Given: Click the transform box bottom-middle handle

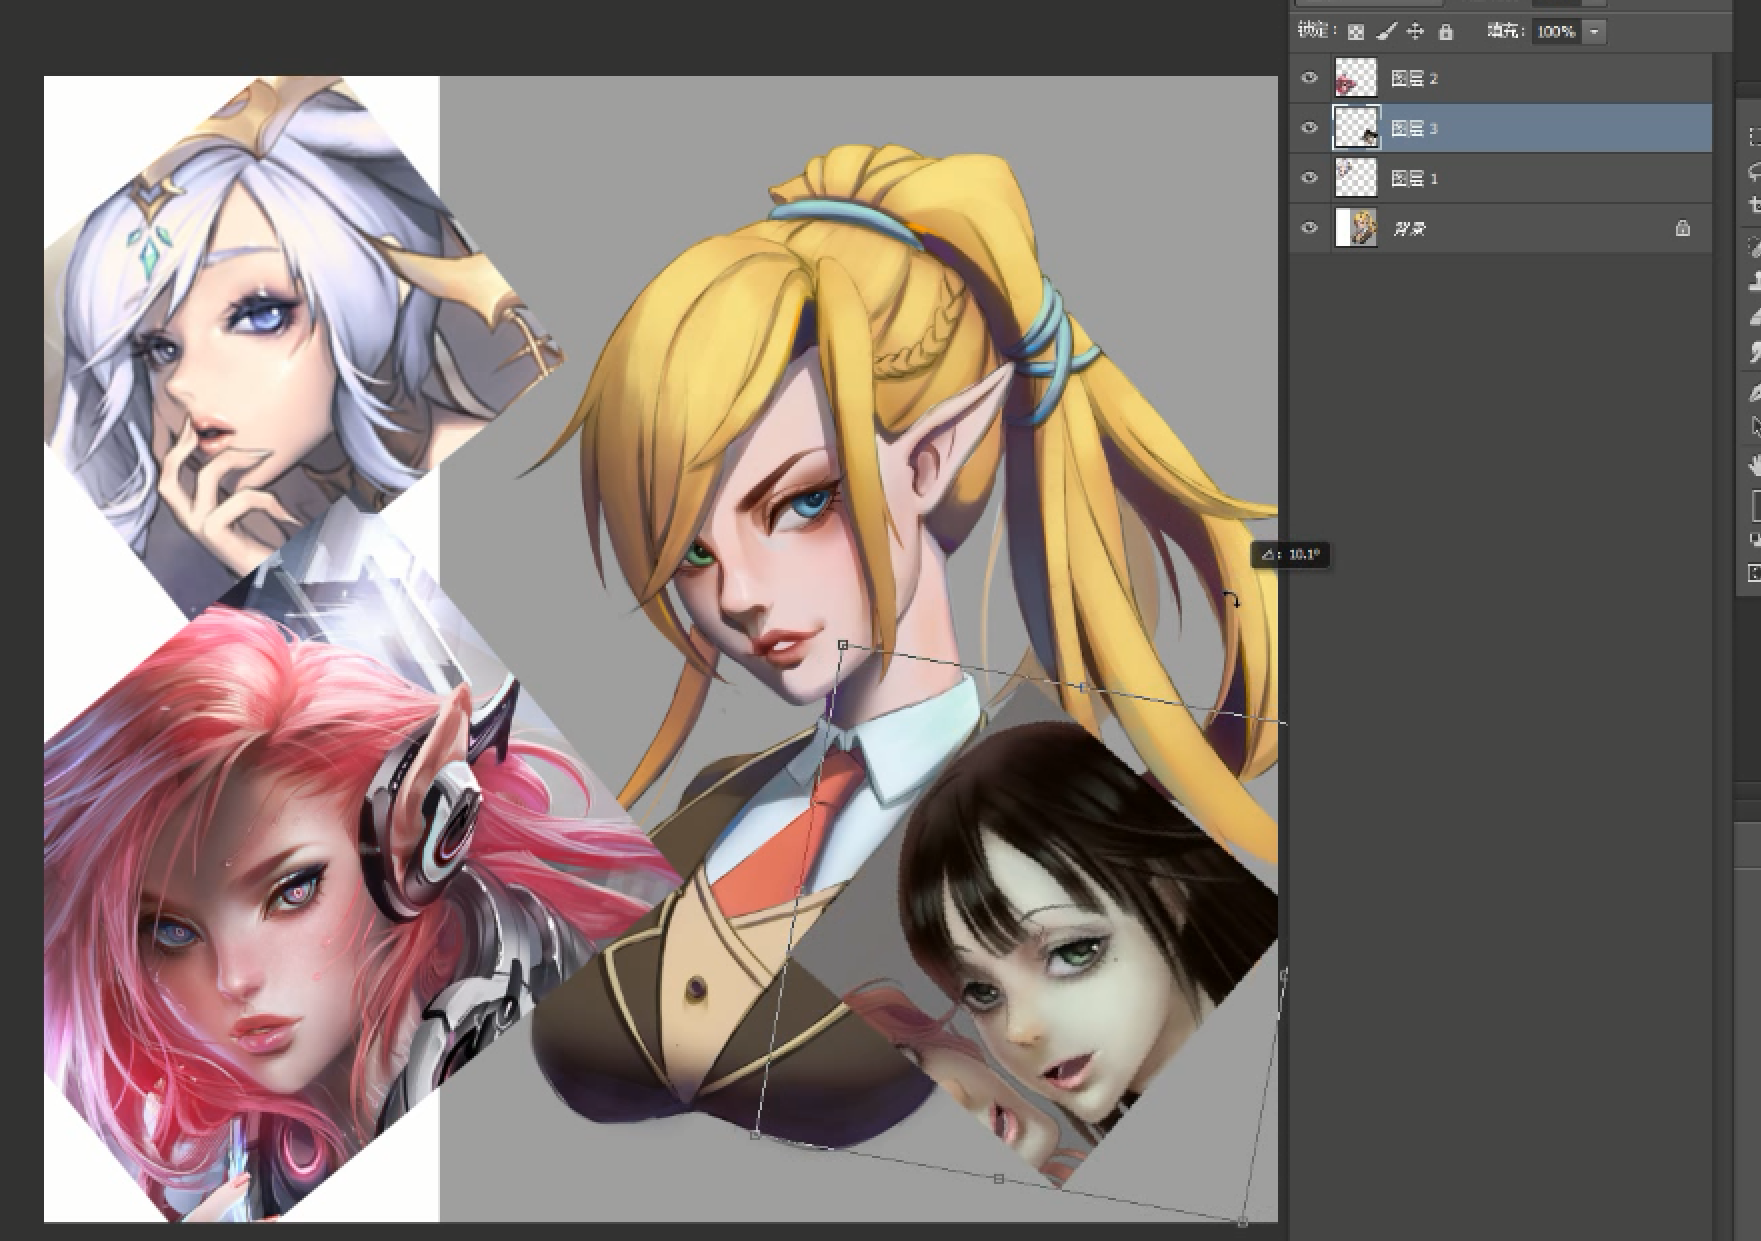Looking at the screenshot, I should tap(999, 1179).
